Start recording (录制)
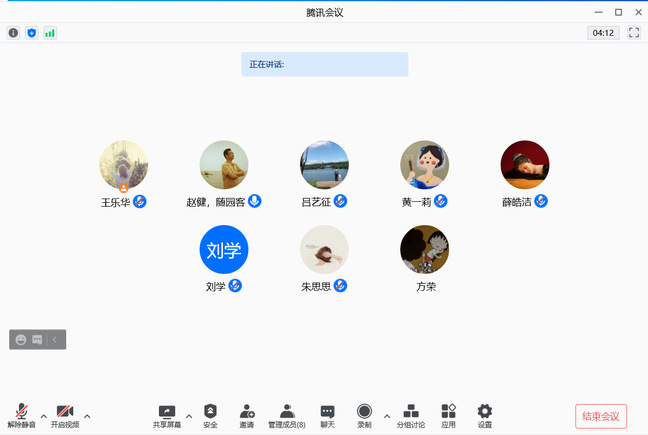The width and height of the screenshot is (648, 435). [364, 415]
